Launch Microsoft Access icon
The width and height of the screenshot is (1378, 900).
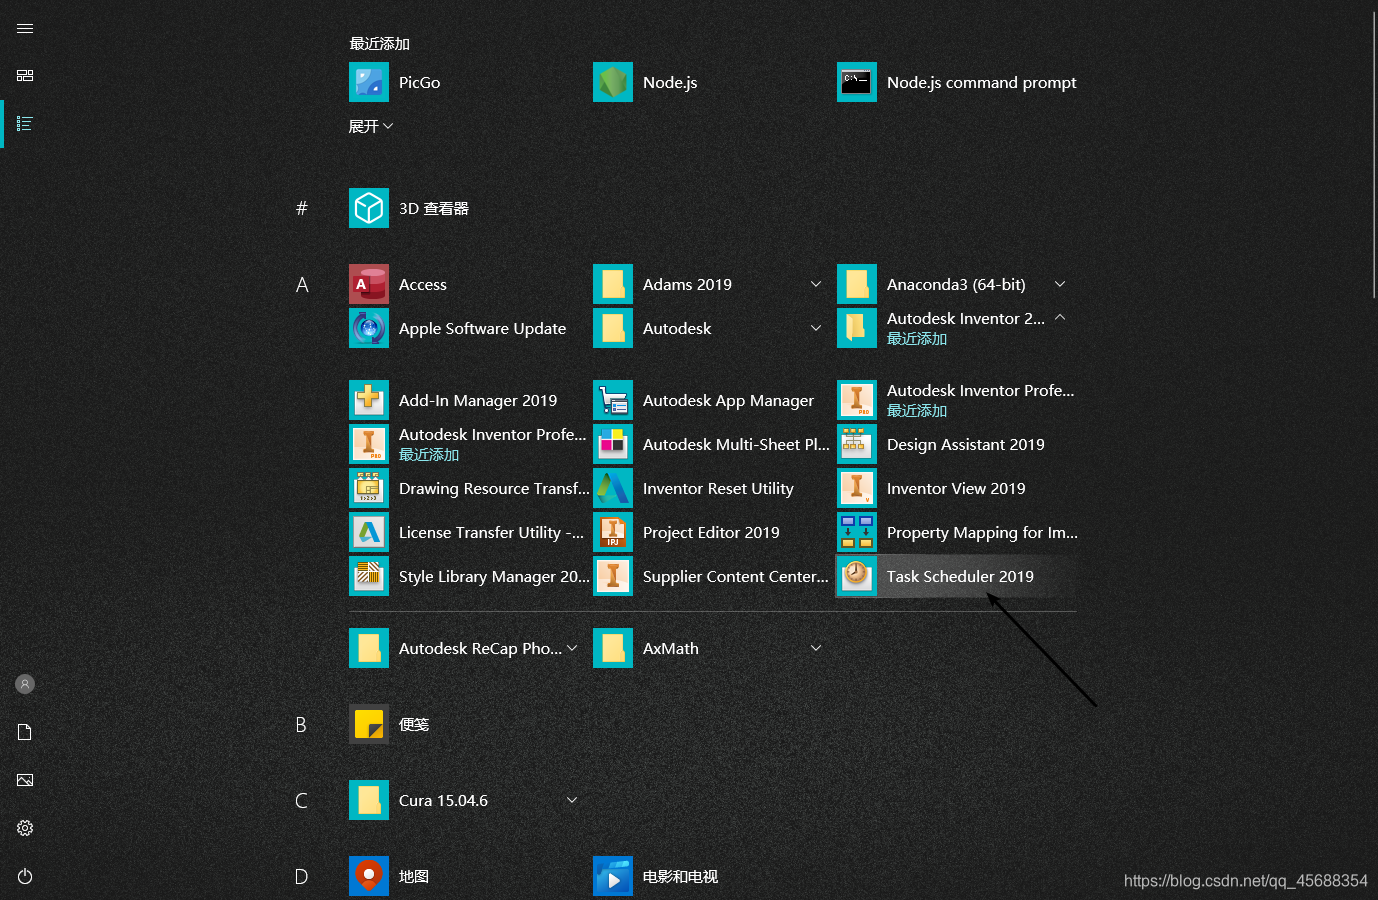pos(369,284)
